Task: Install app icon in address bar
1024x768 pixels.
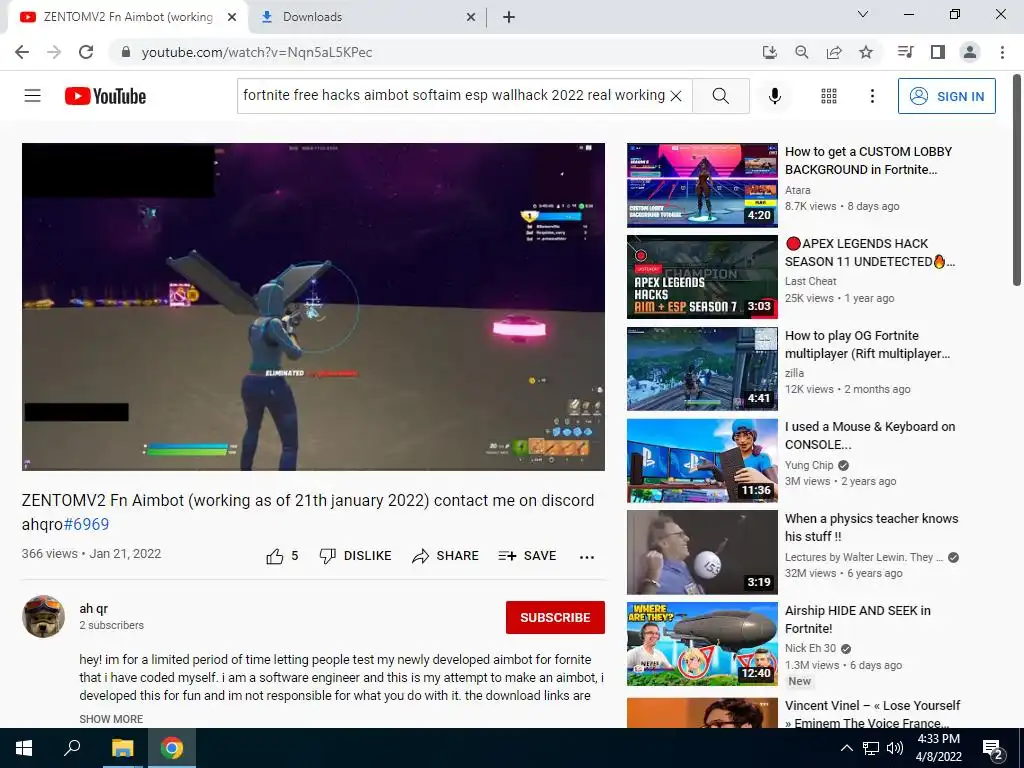Action: [x=770, y=52]
